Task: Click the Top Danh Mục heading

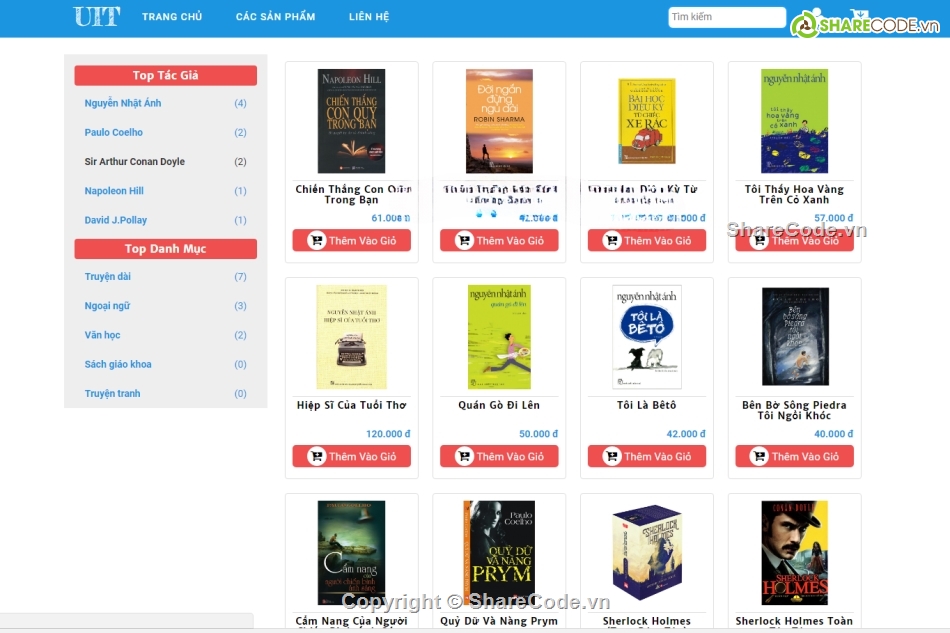Action: tap(165, 248)
